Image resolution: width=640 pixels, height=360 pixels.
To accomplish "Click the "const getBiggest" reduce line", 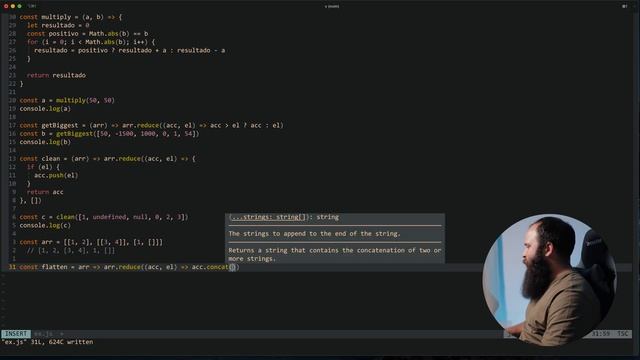I will coord(151,125).
